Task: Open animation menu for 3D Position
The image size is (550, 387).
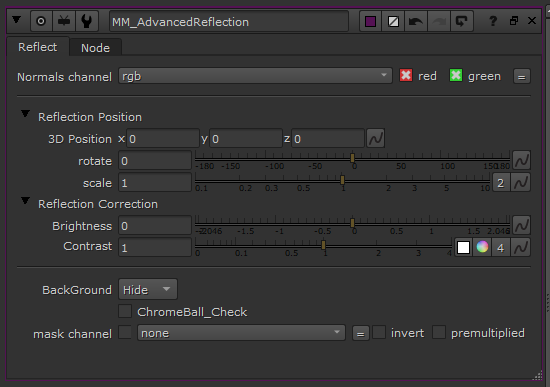Action: coord(375,138)
